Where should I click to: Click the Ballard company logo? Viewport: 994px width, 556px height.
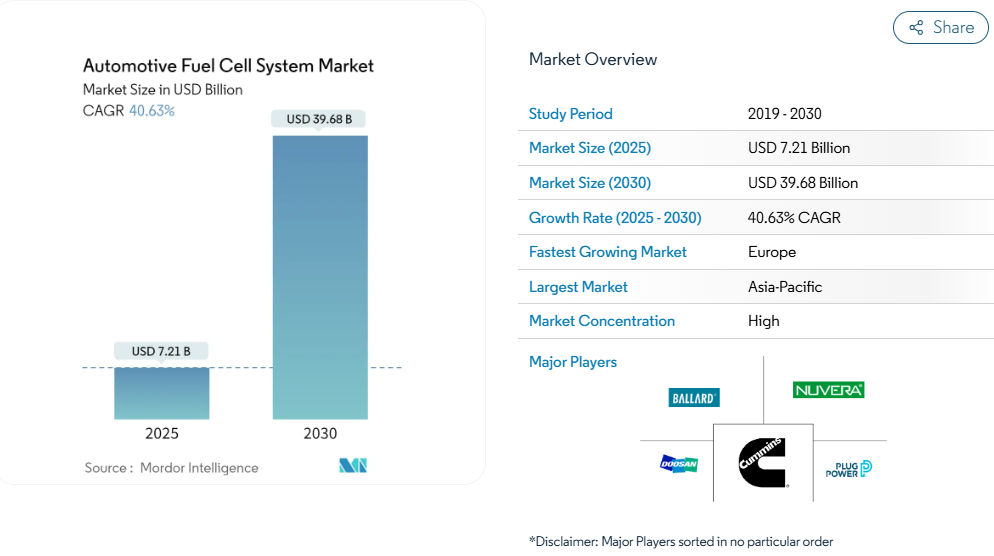694,398
